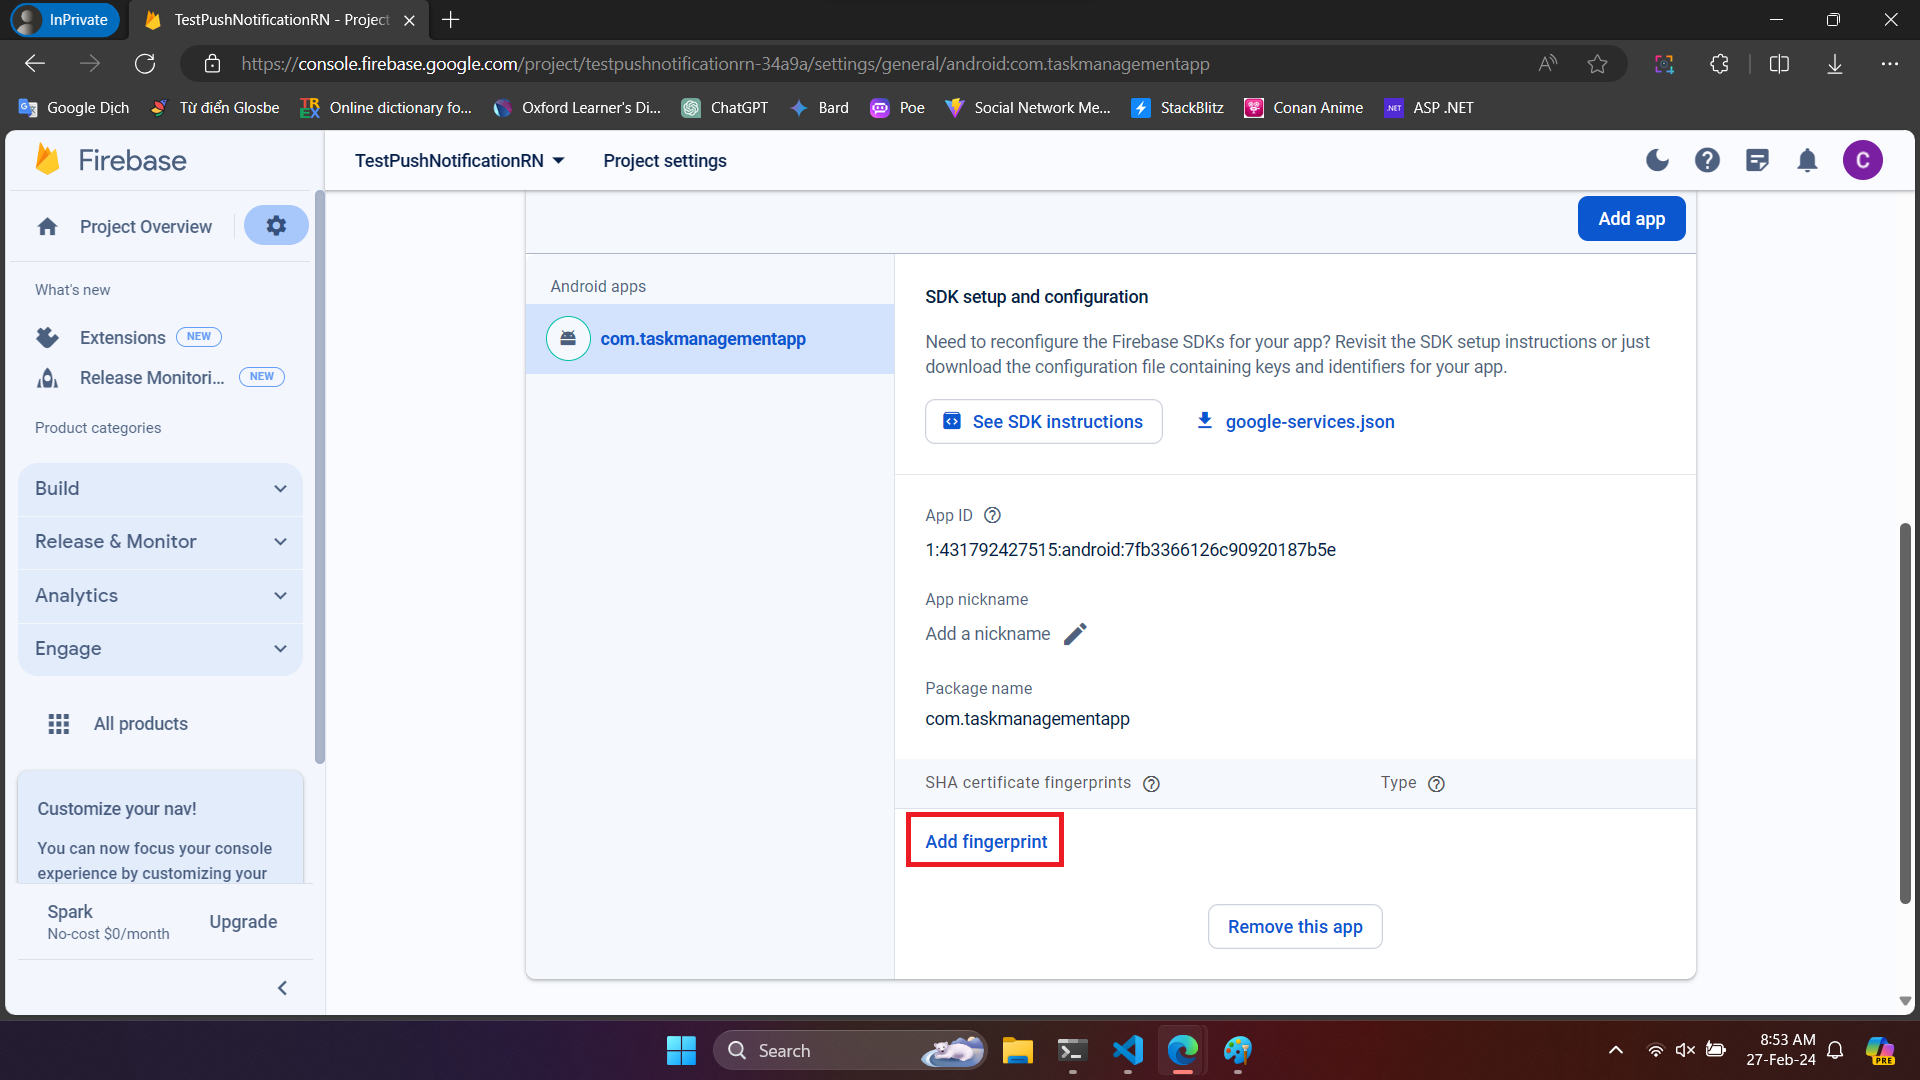Open project settings gear icon
The image size is (1920, 1080).
click(276, 226)
